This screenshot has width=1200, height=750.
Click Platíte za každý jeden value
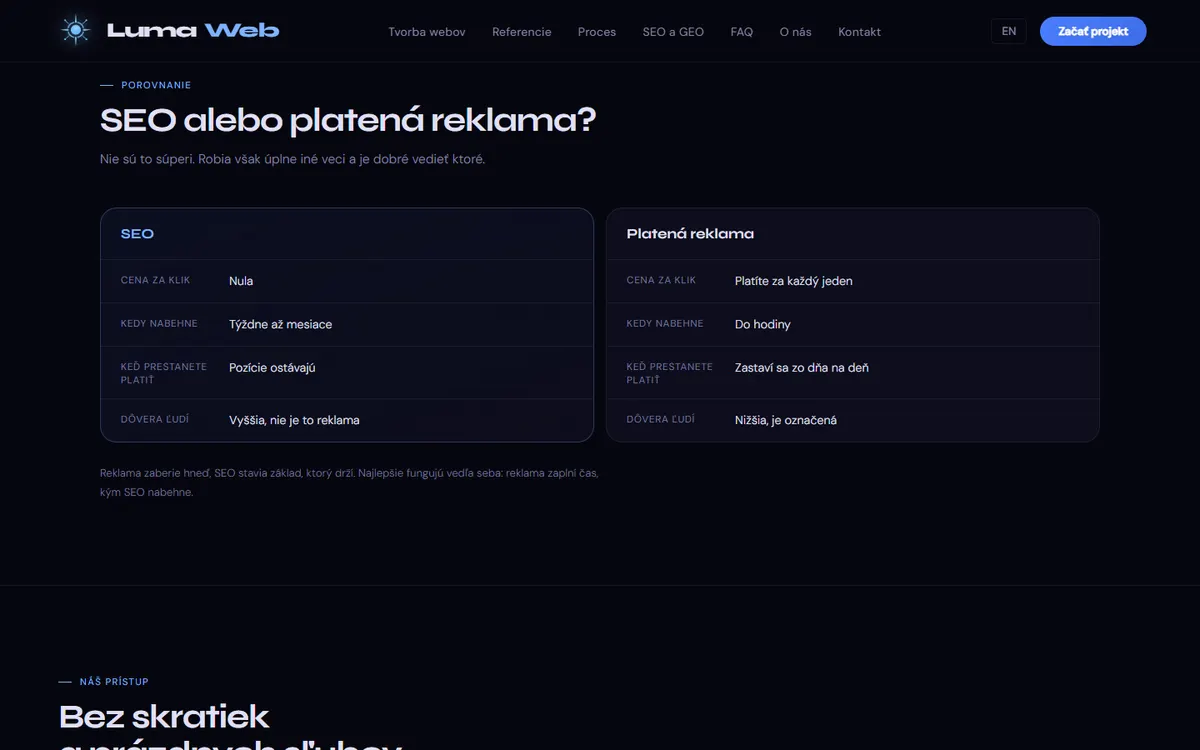click(x=794, y=281)
